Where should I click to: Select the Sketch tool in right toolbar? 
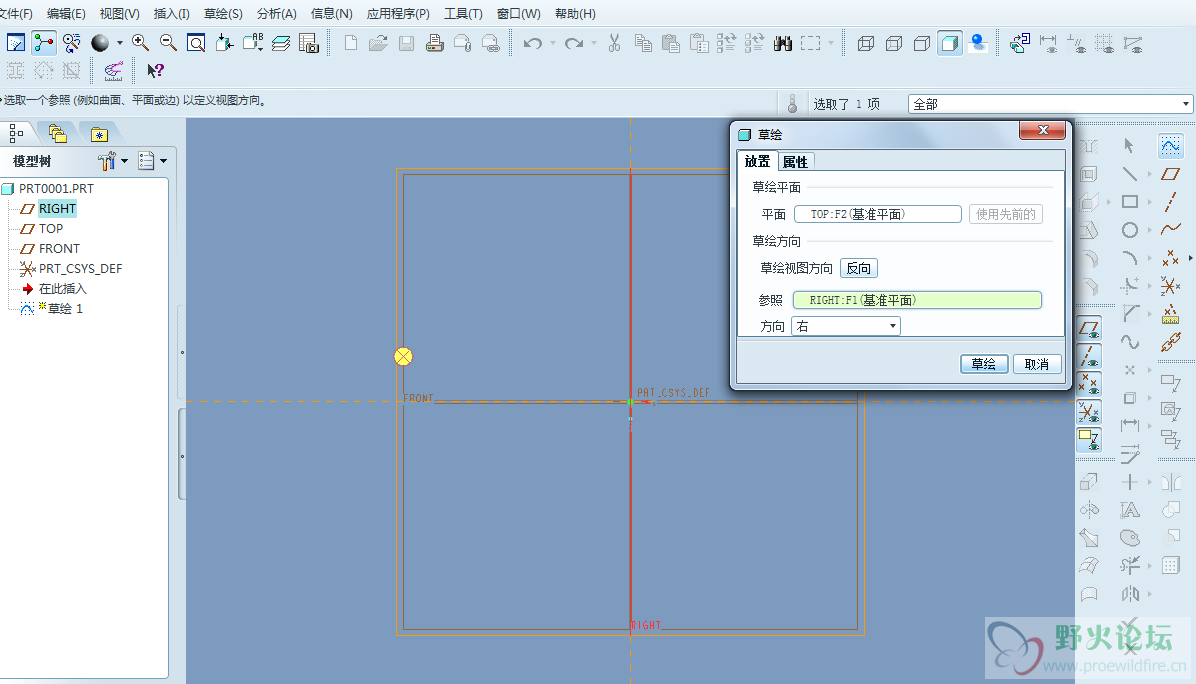point(1171,145)
